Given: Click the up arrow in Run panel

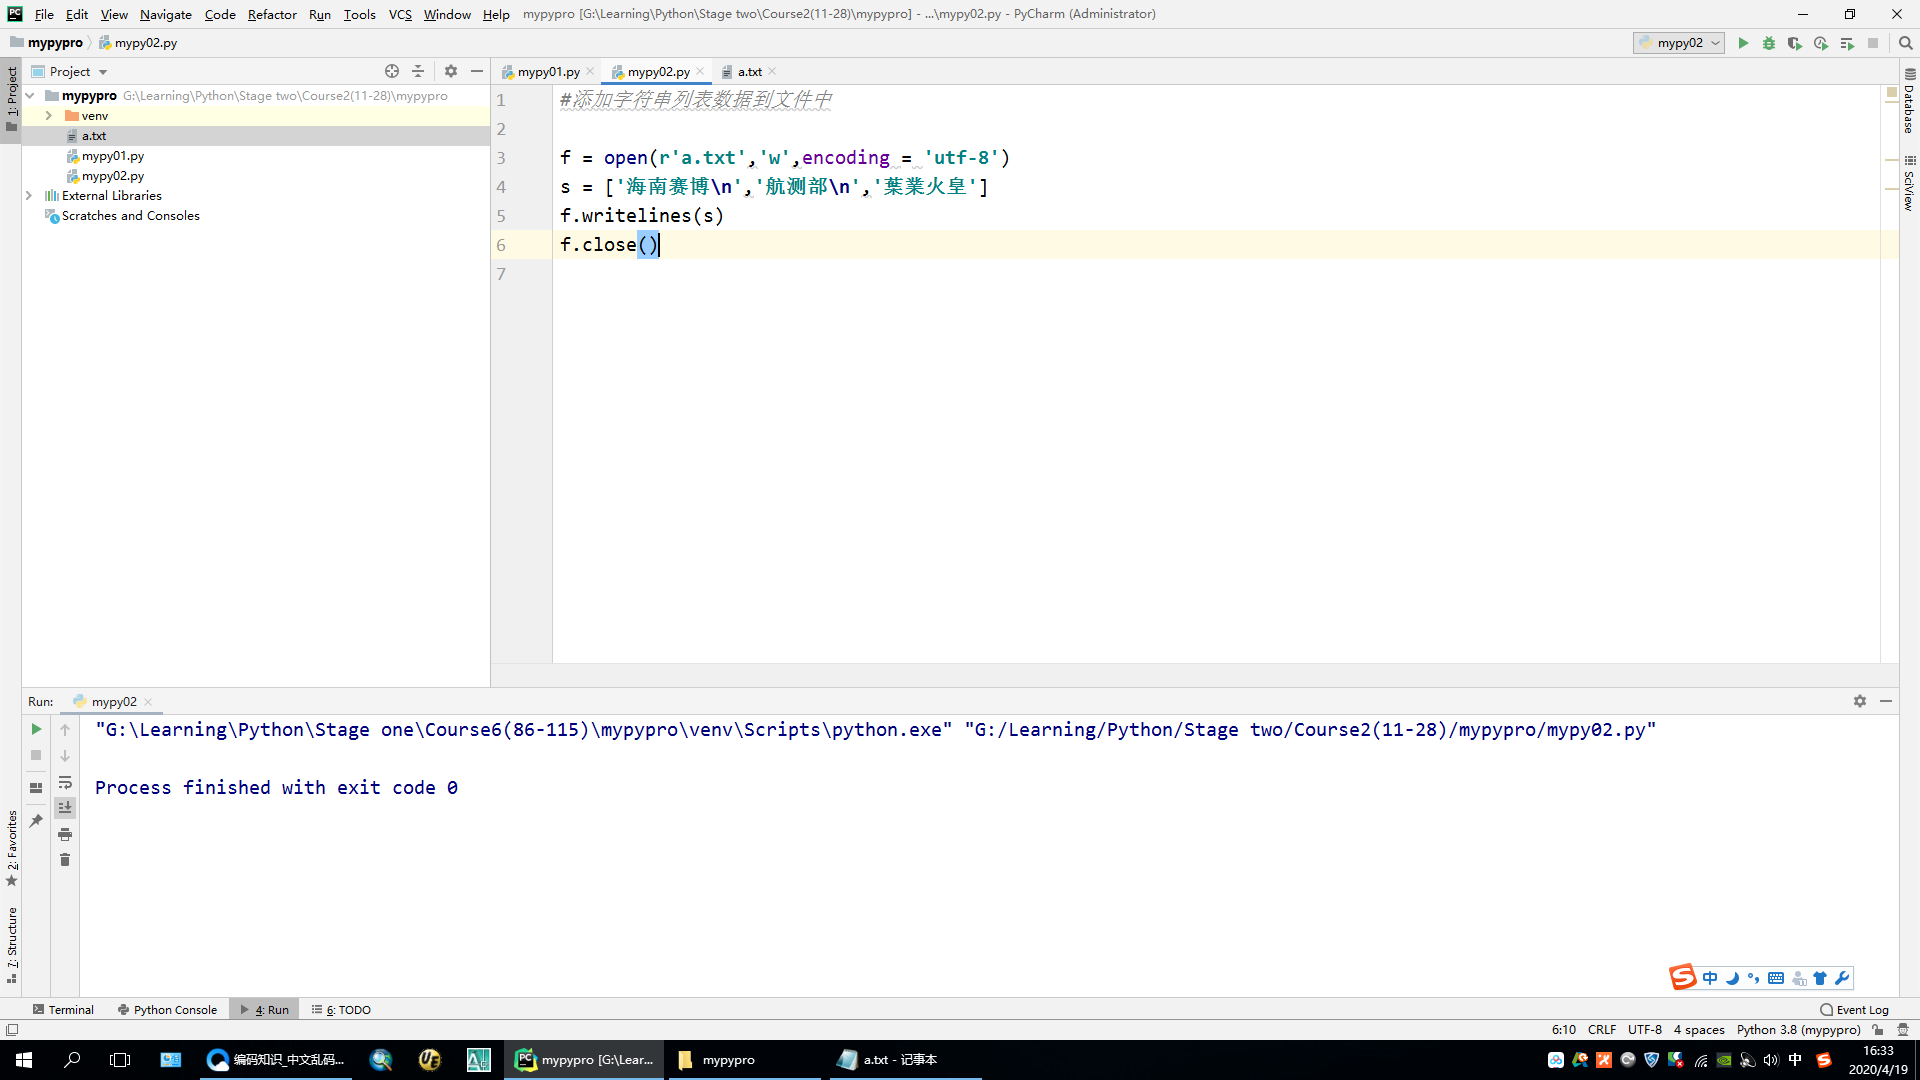Looking at the screenshot, I should tap(65, 730).
